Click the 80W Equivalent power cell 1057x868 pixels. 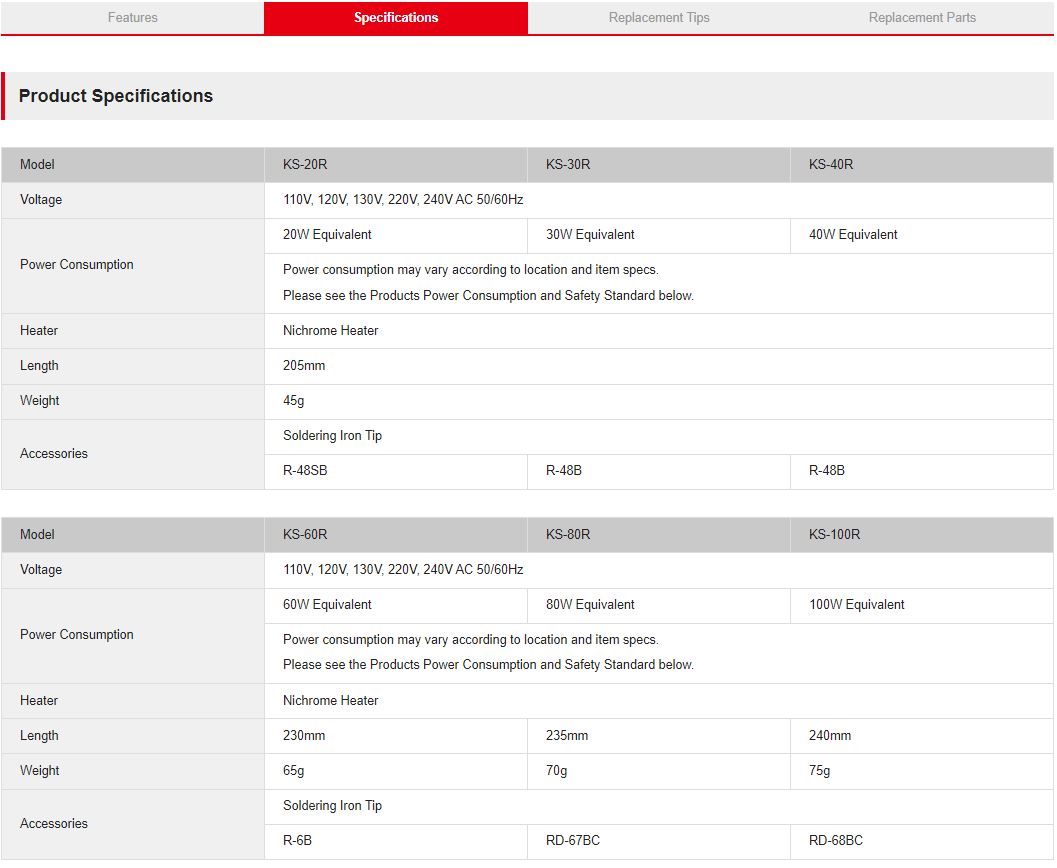pos(590,605)
